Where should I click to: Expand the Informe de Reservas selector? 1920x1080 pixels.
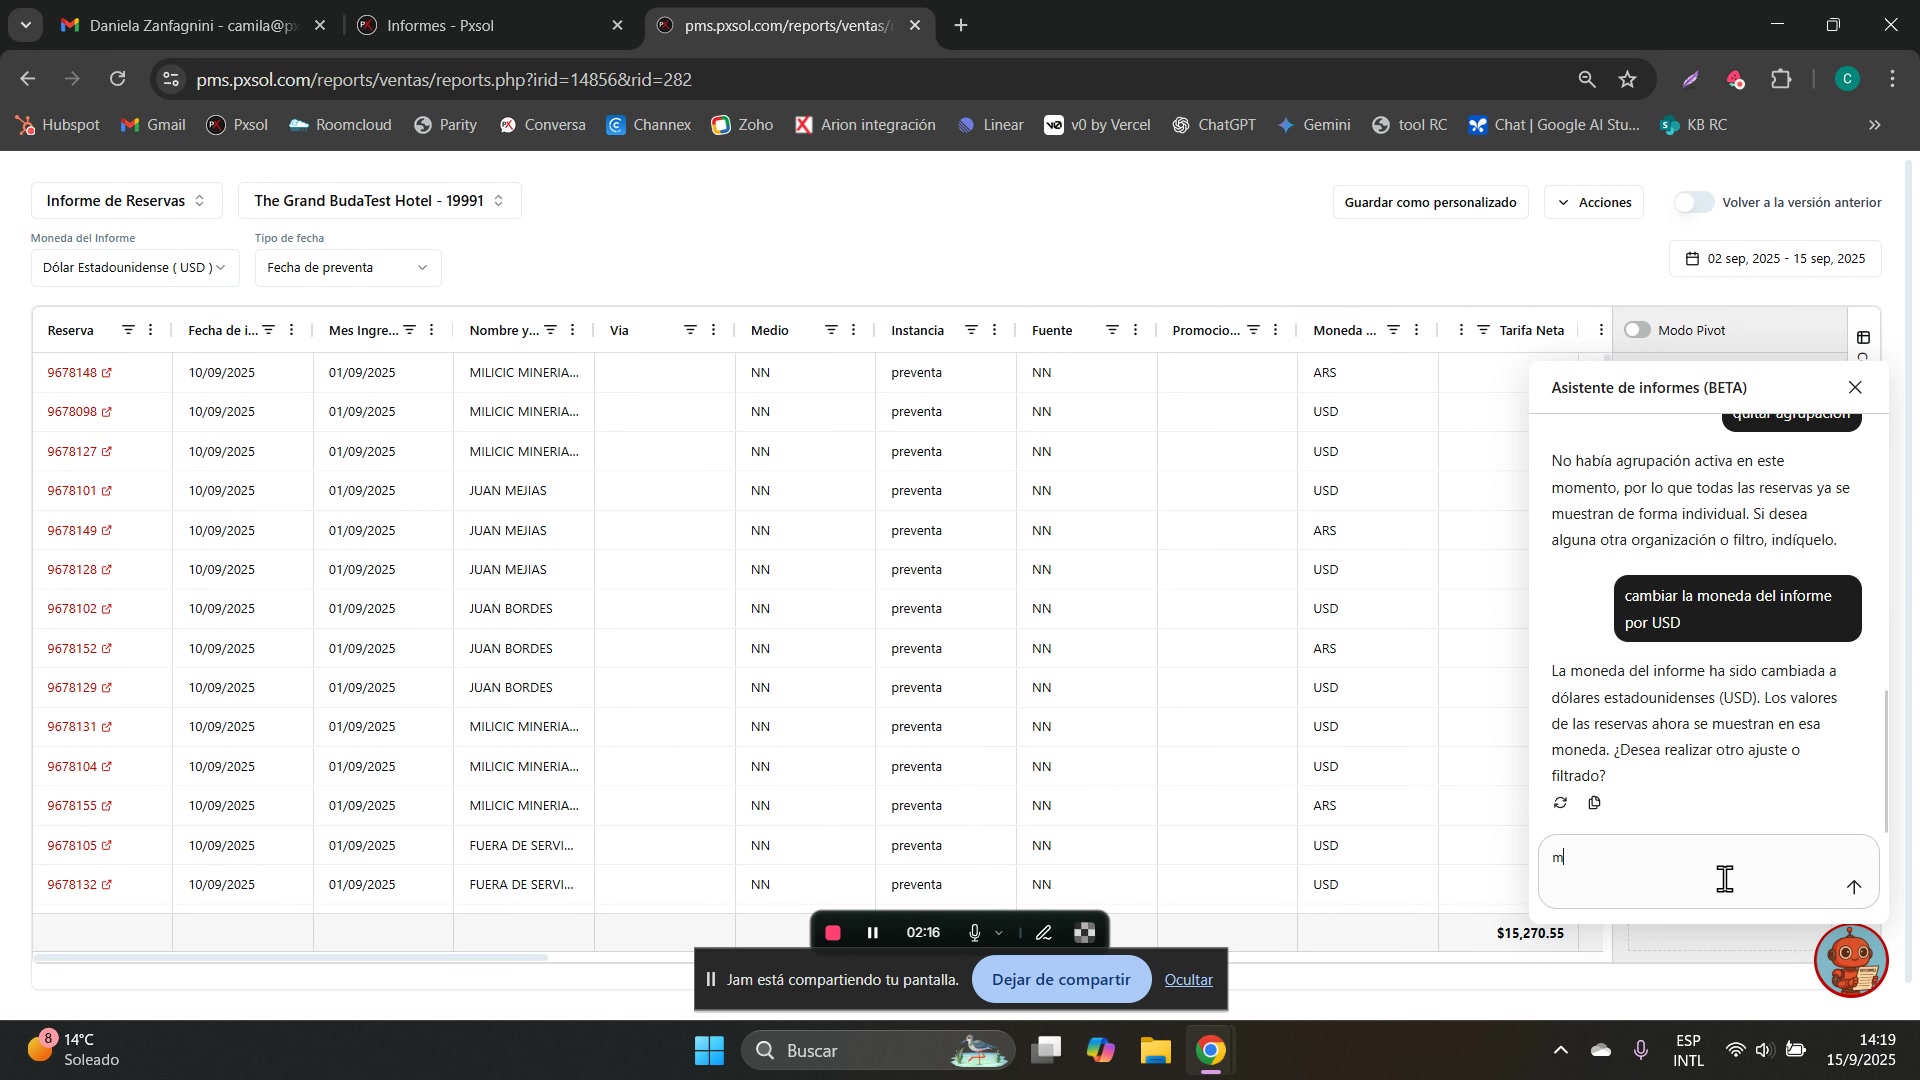point(127,201)
